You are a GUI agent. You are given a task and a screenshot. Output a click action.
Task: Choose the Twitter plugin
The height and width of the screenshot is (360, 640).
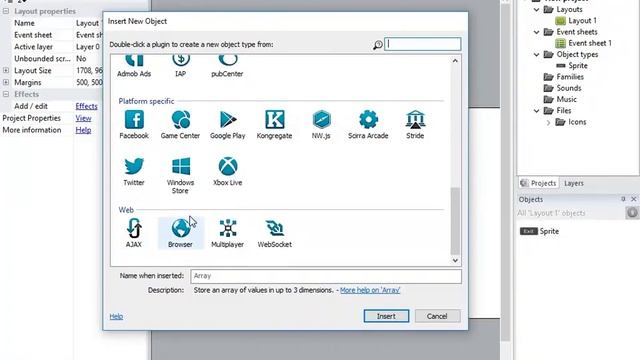pyautogui.click(x=134, y=171)
